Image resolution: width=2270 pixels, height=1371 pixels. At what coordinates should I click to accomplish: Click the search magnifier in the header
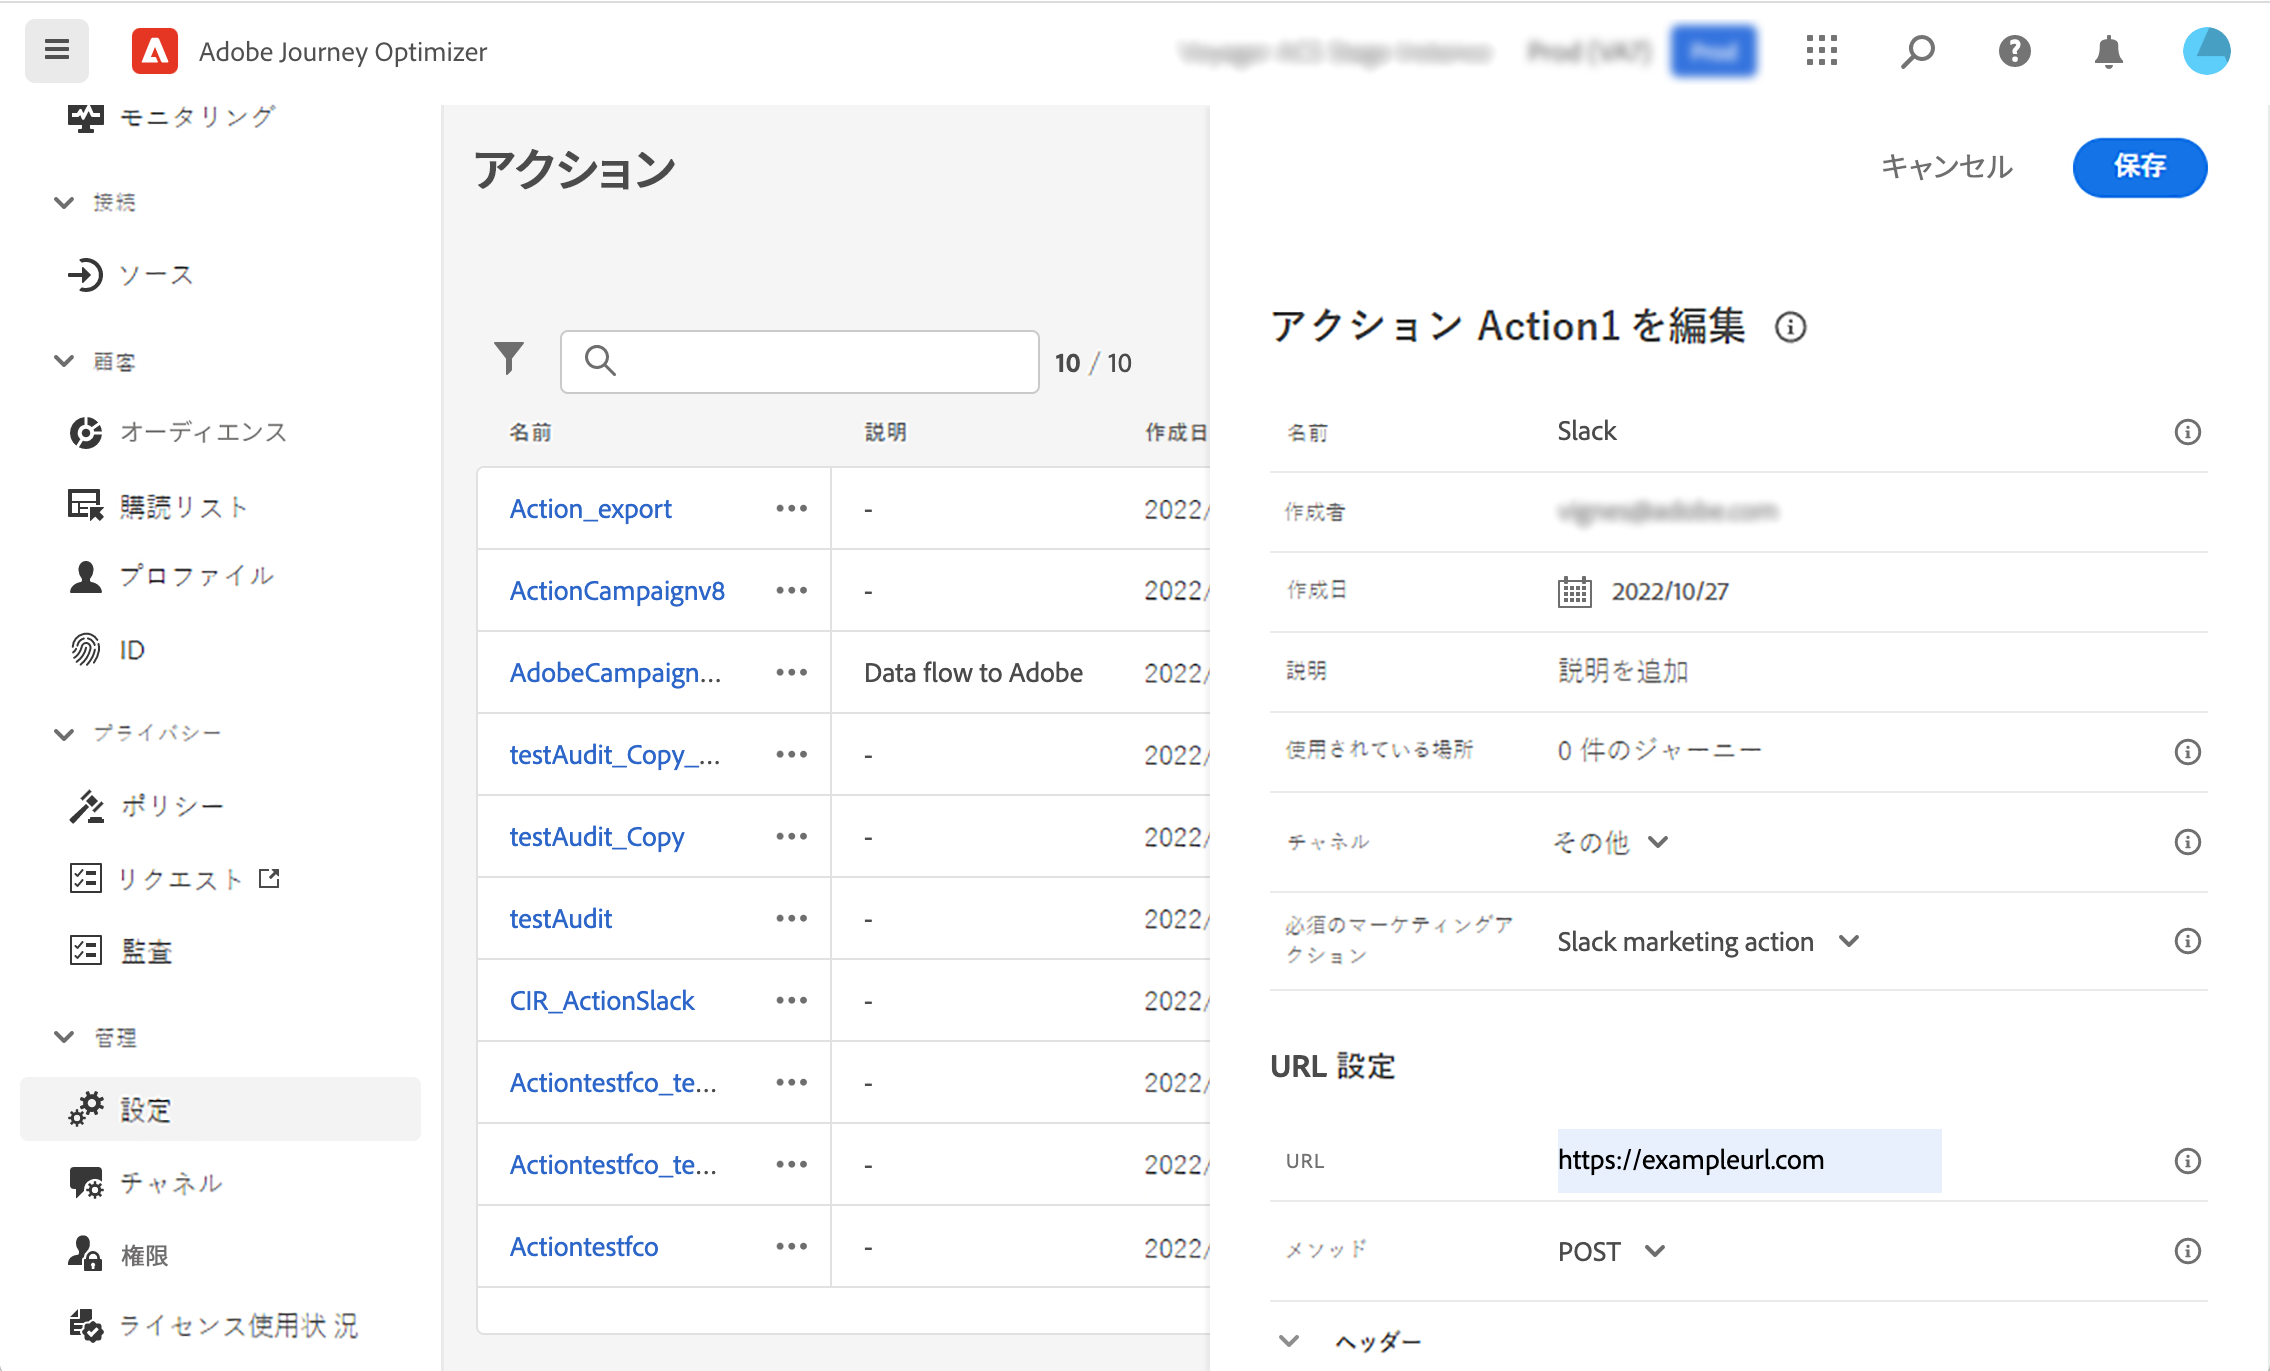tap(1917, 50)
